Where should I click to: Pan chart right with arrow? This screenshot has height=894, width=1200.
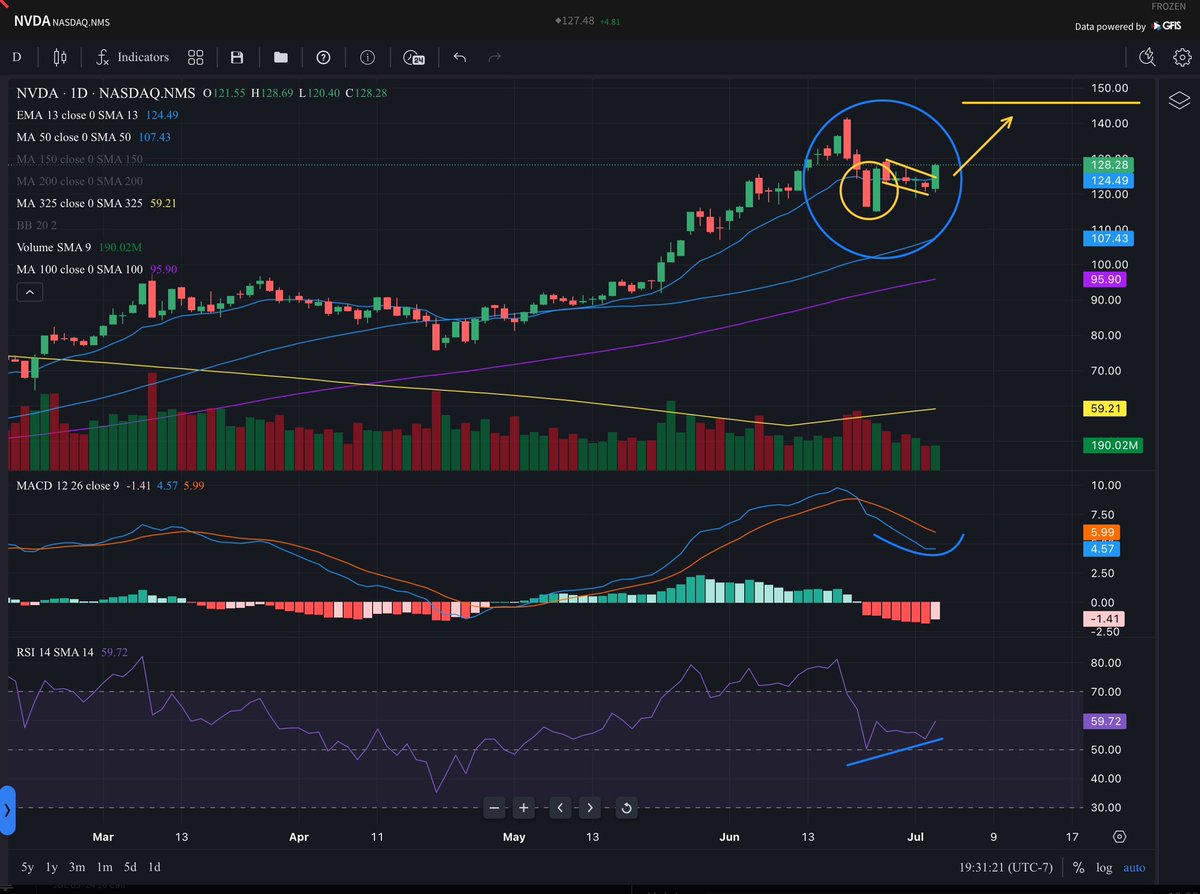[590, 807]
